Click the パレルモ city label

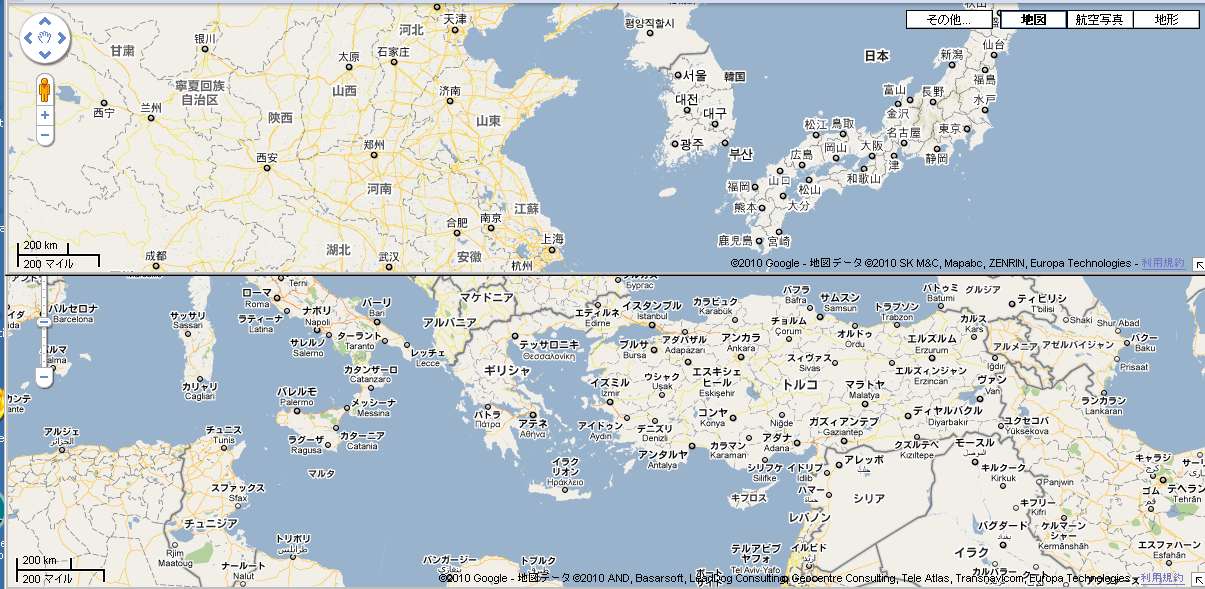click(x=297, y=391)
